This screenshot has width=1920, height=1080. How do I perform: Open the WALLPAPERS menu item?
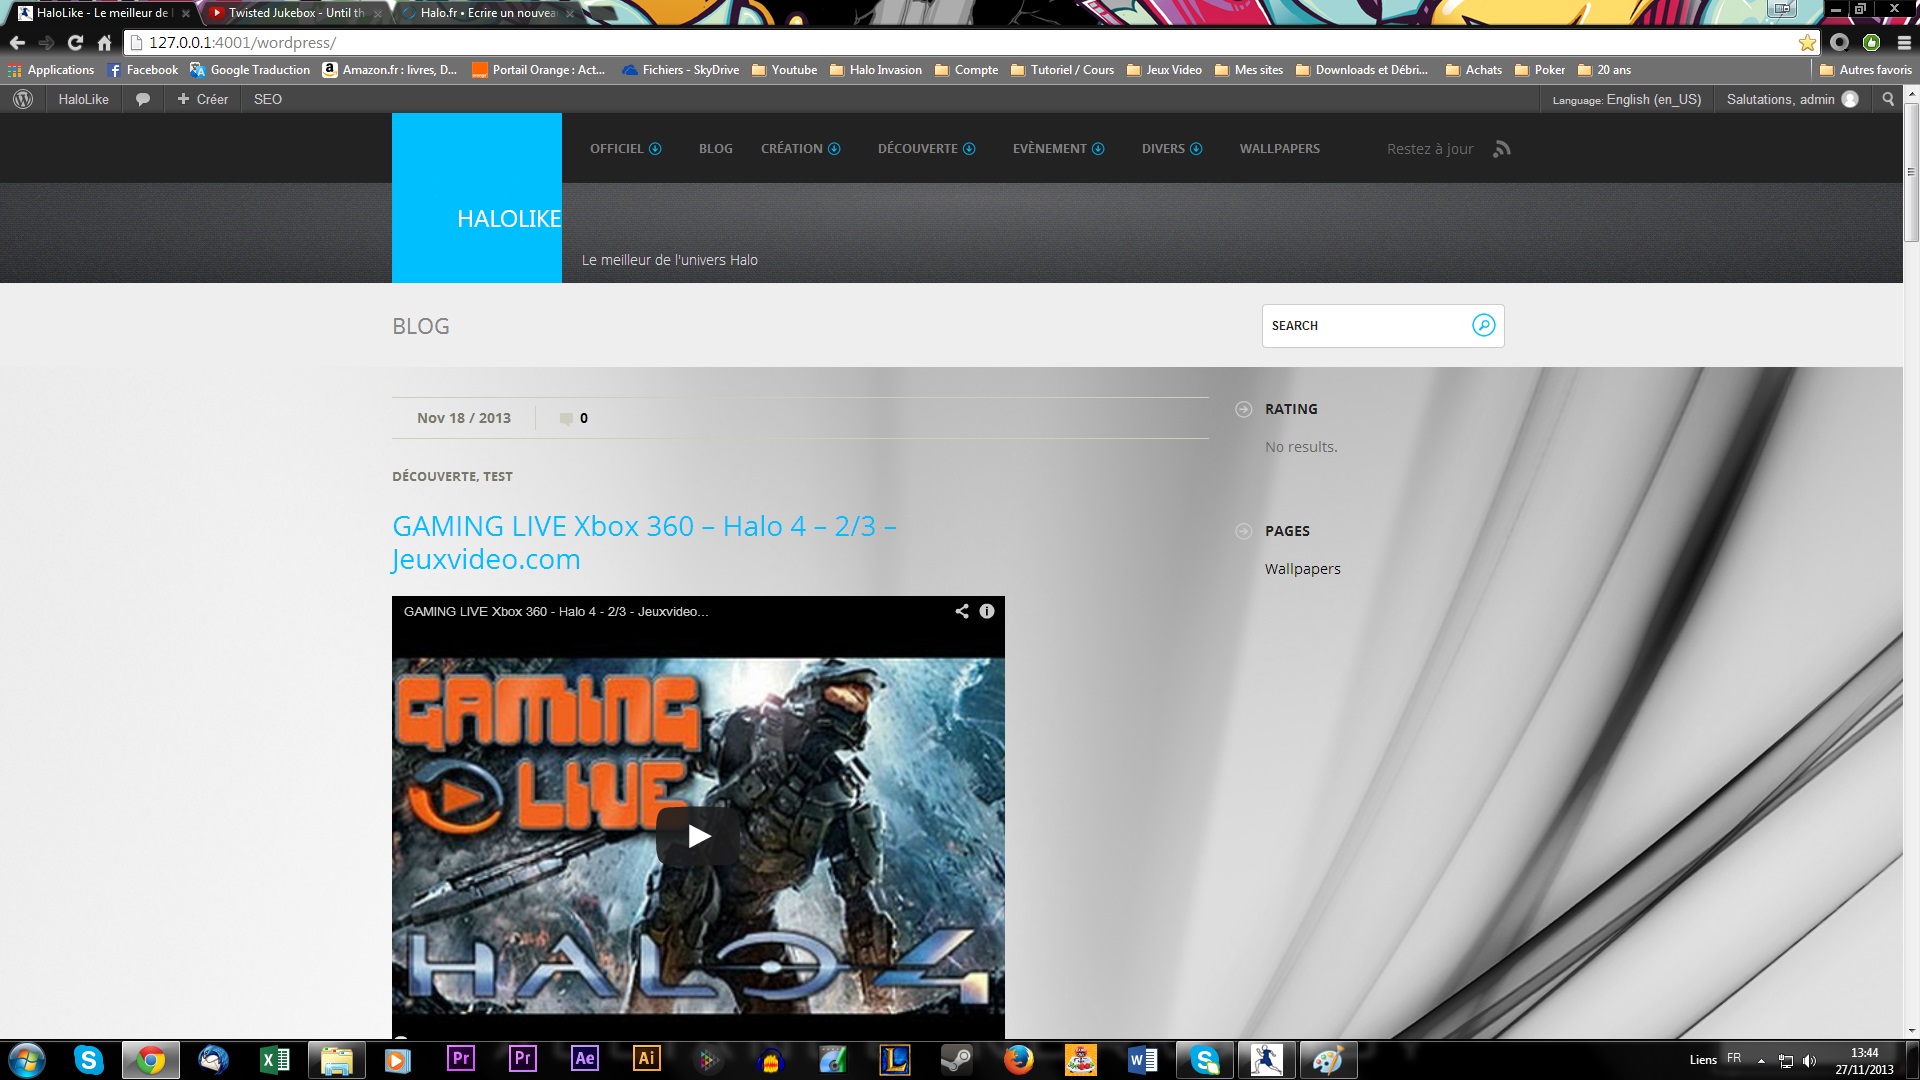coord(1279,149)
